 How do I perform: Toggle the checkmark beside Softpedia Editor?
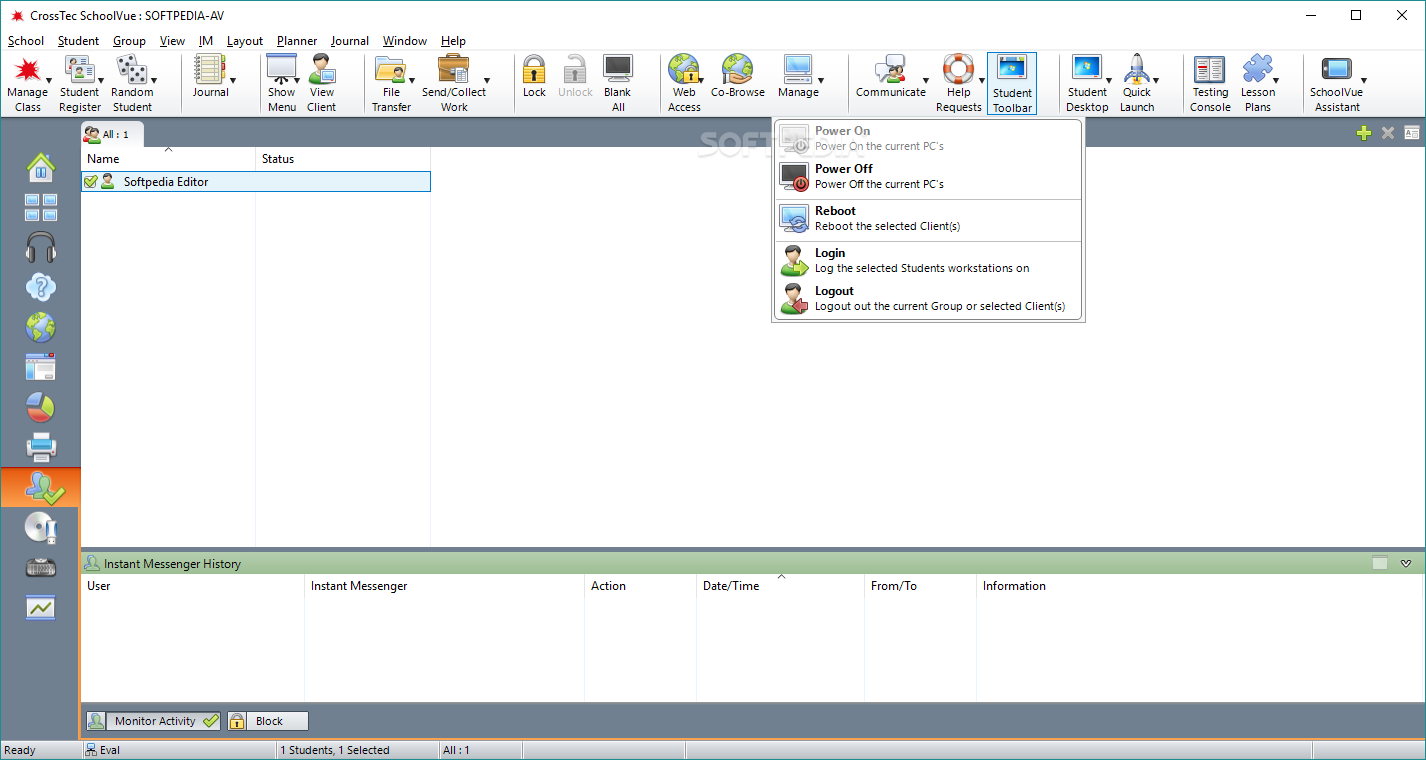tap(91, 182)
